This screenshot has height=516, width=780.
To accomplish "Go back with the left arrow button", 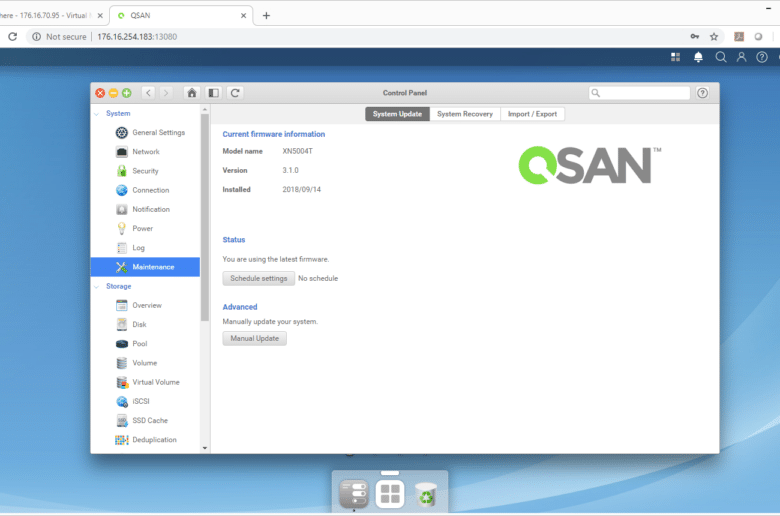I will click(x=148, y=93).
